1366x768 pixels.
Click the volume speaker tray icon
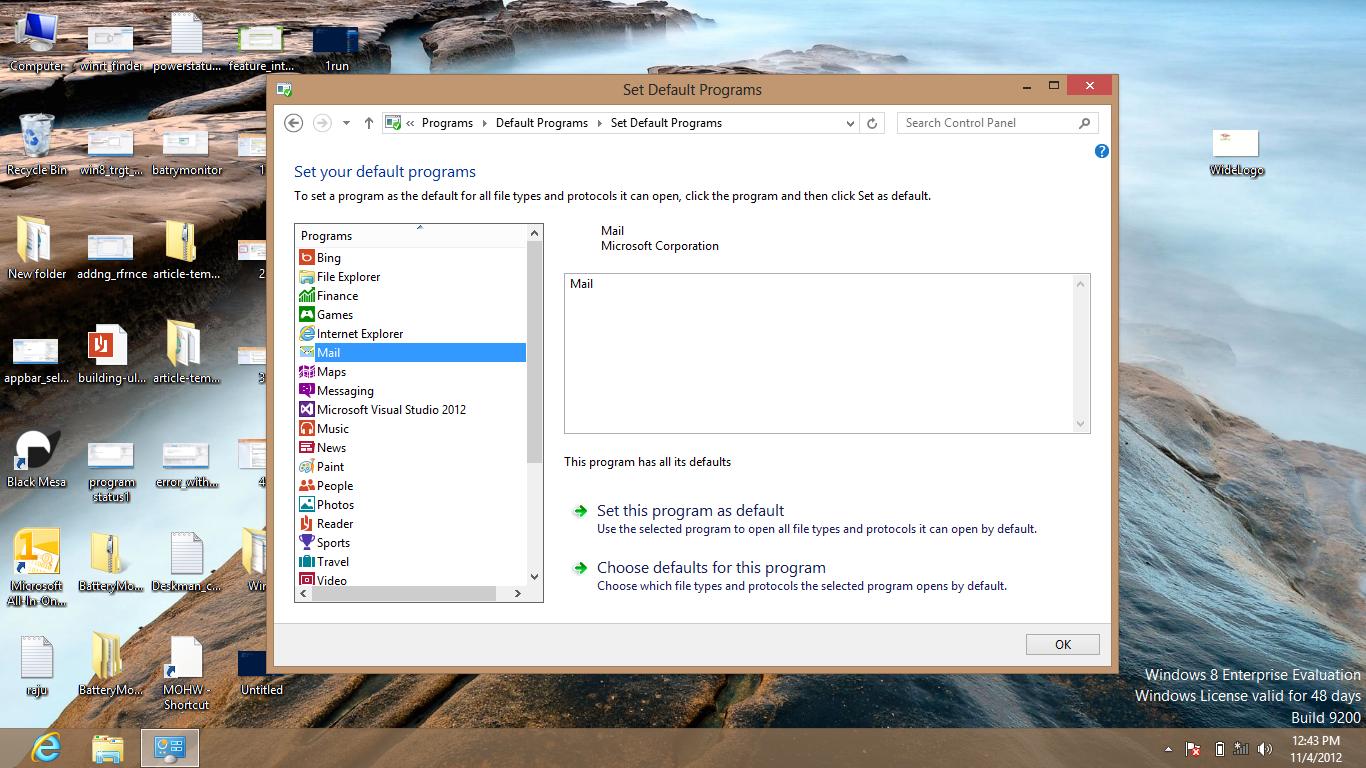[x=1265, y=748]
